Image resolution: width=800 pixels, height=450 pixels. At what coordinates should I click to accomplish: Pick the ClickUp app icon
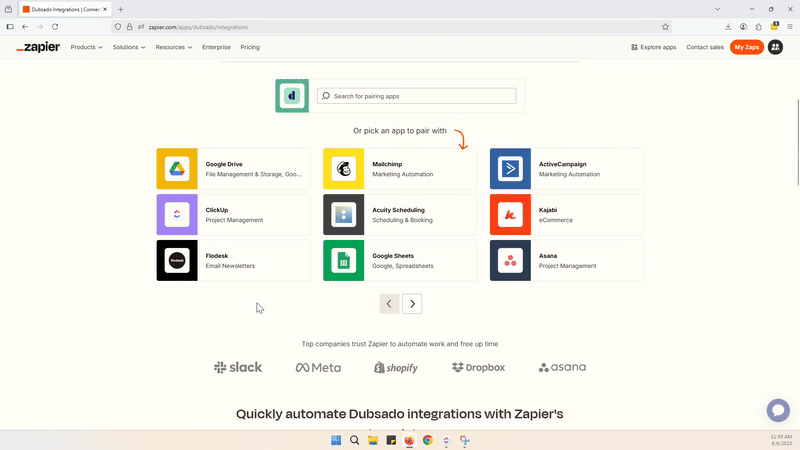point(177,215)
